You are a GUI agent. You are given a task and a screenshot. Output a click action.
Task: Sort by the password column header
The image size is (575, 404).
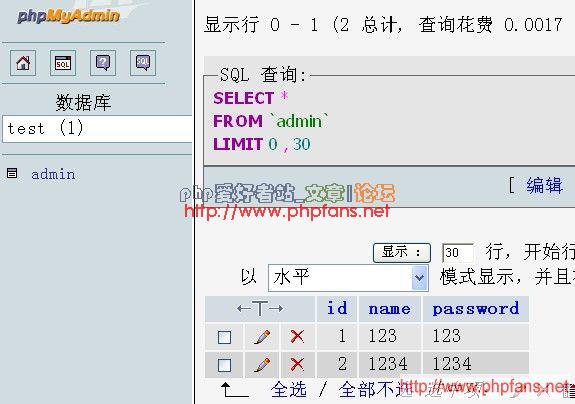[476, 309]
